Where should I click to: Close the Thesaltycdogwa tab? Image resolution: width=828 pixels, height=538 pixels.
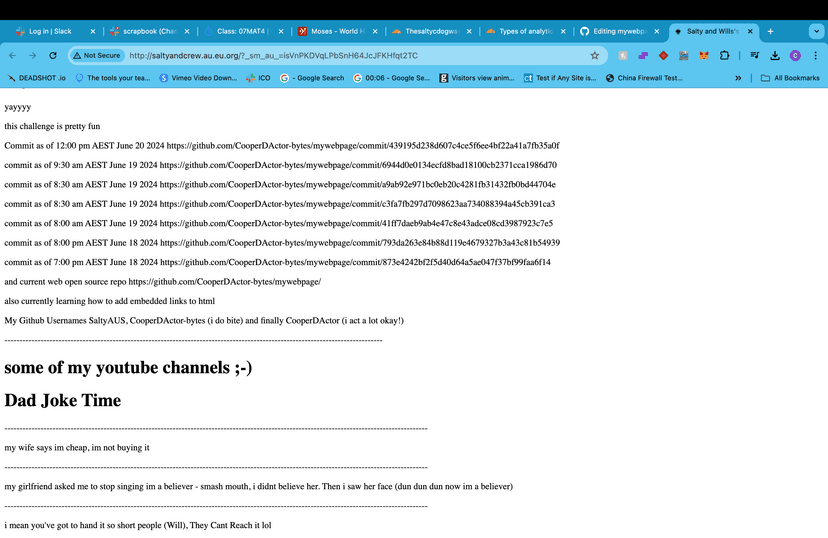point(469,31)
